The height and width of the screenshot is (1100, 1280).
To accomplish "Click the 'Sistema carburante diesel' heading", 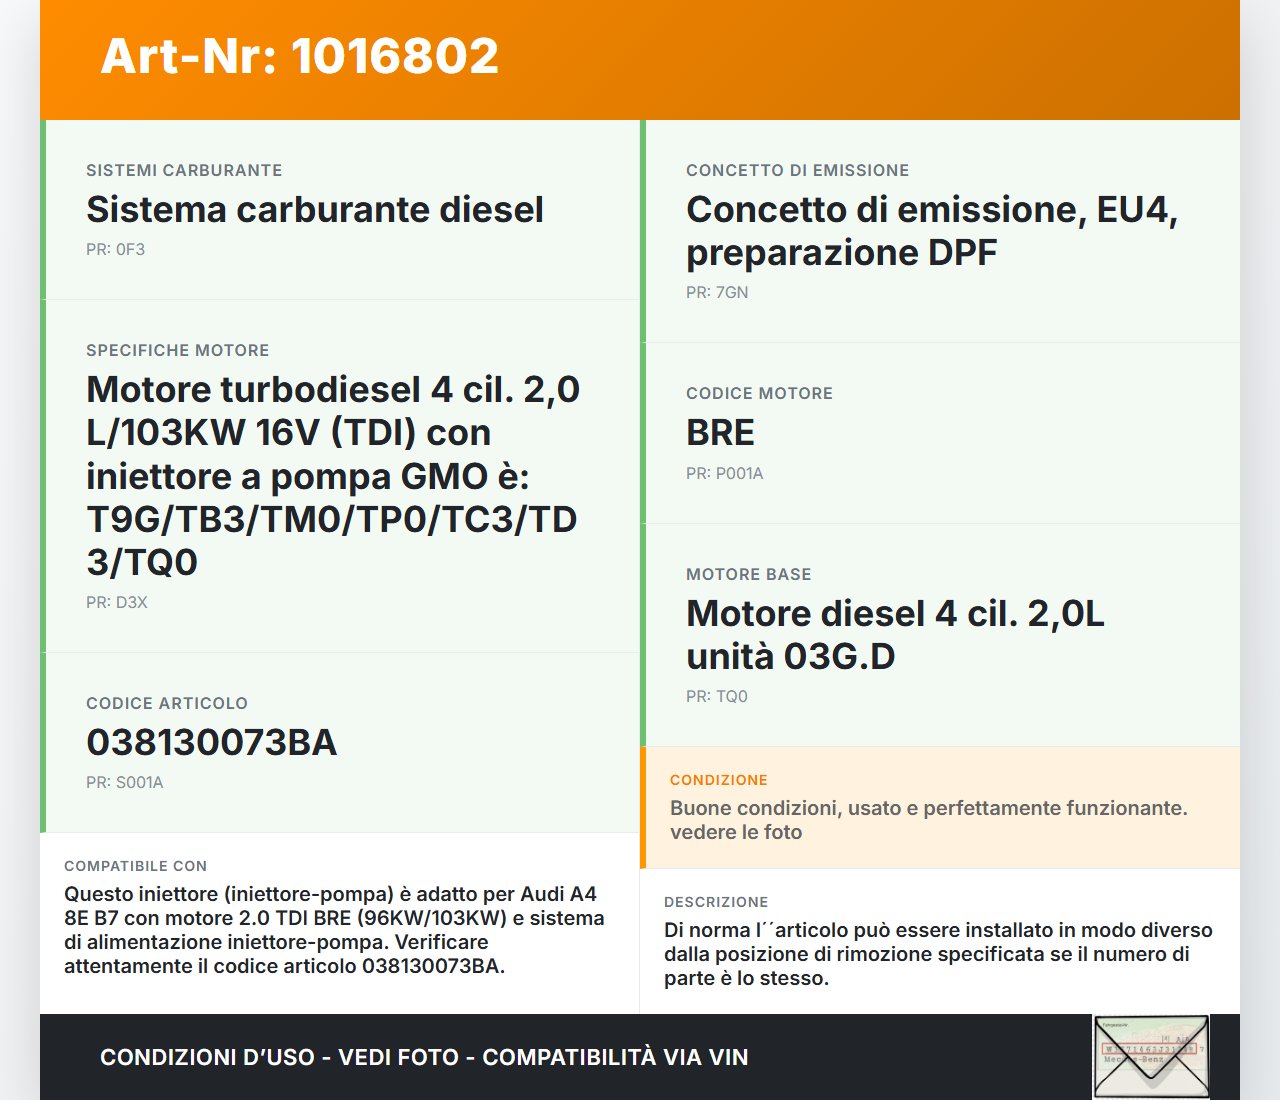I will [314, 210].
